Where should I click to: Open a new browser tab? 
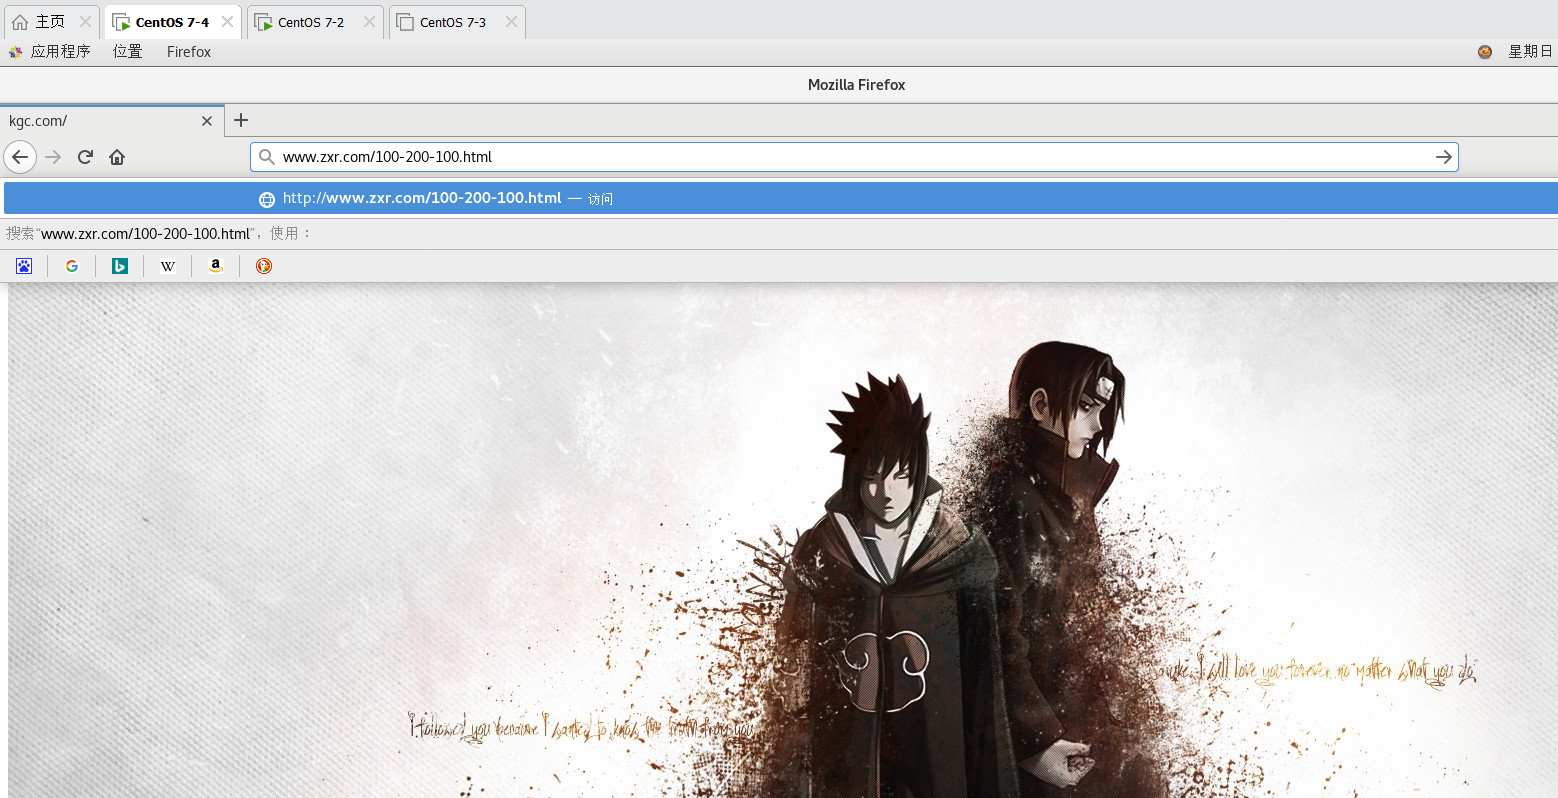click(x=240, y=120)
